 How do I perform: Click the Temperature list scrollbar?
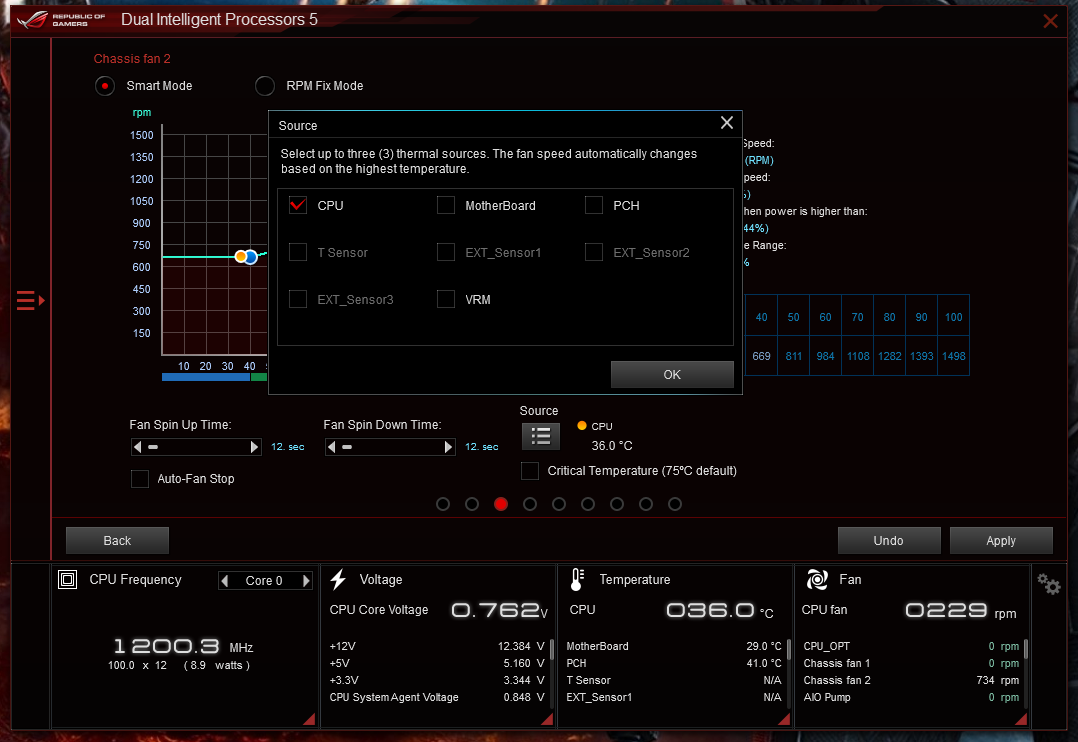[x=789, y=648]
